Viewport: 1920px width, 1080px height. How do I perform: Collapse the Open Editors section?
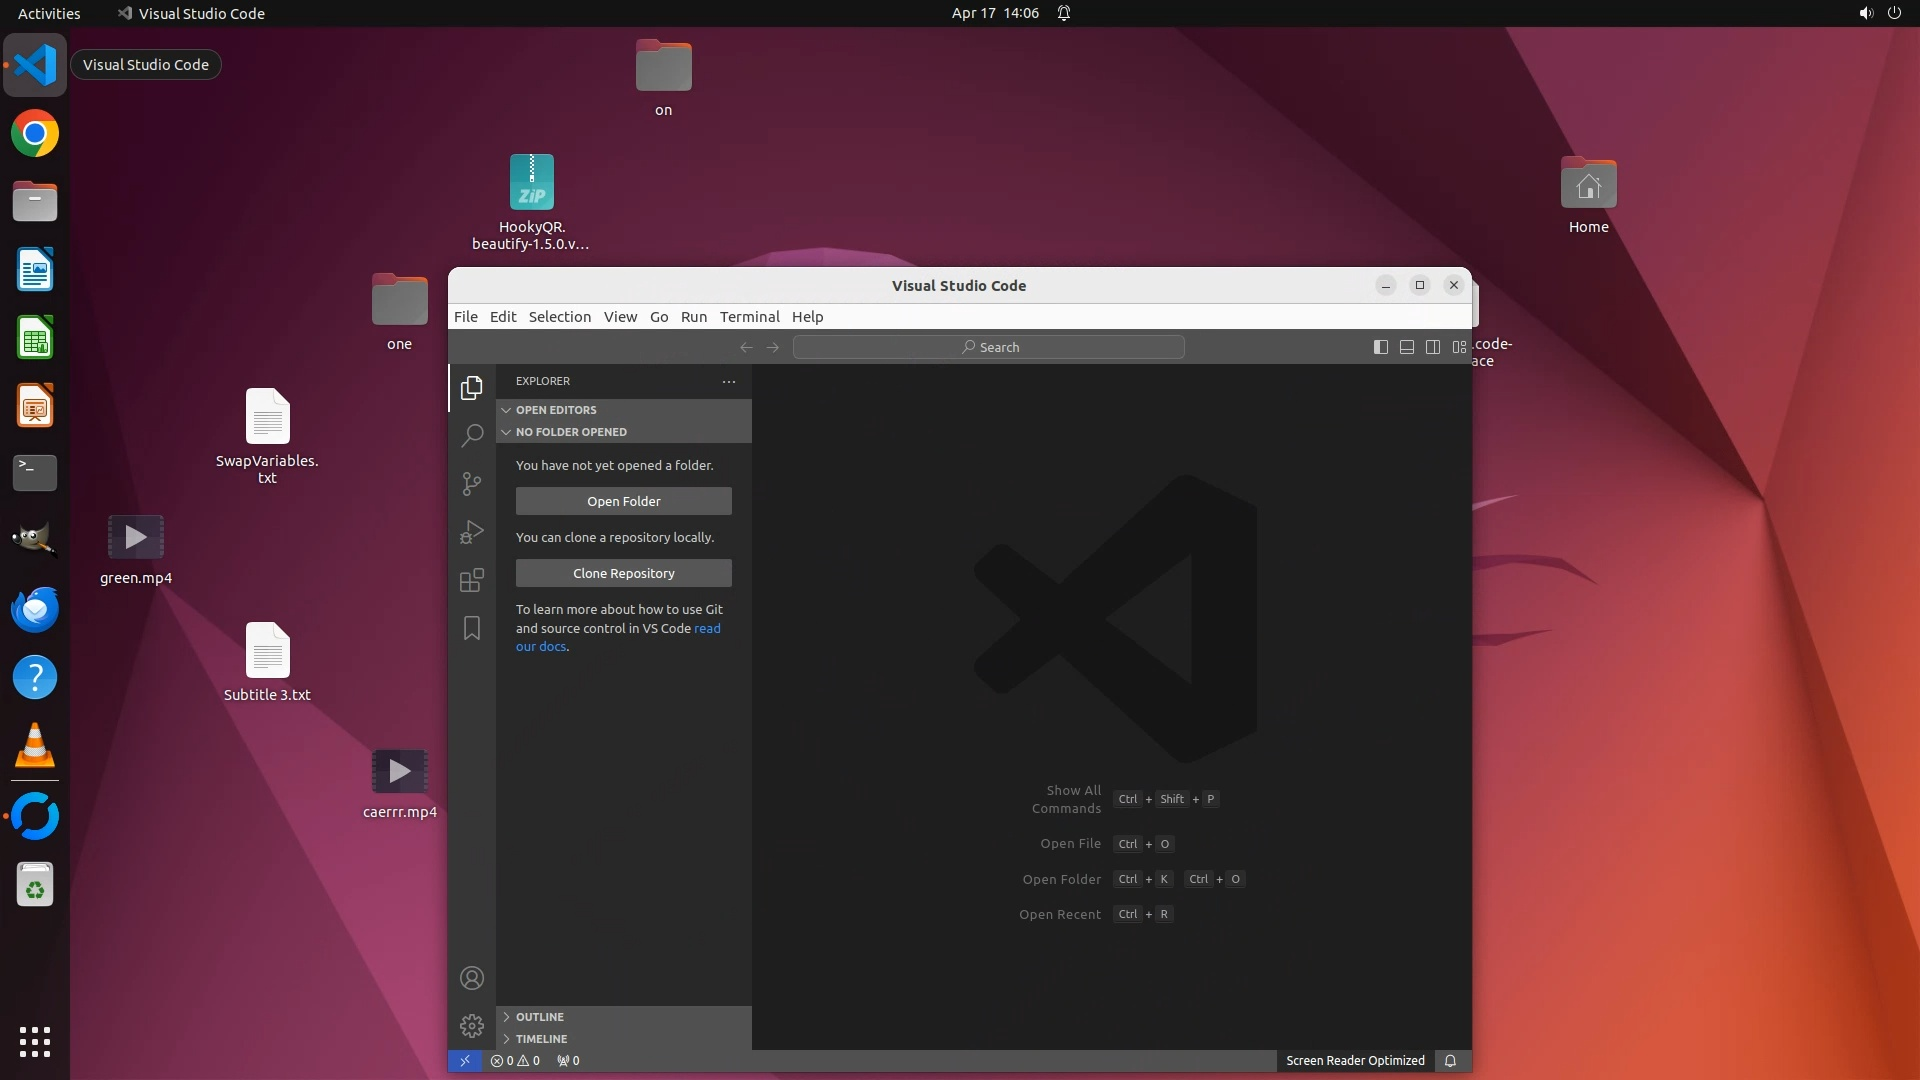click(x=556, y=410)
